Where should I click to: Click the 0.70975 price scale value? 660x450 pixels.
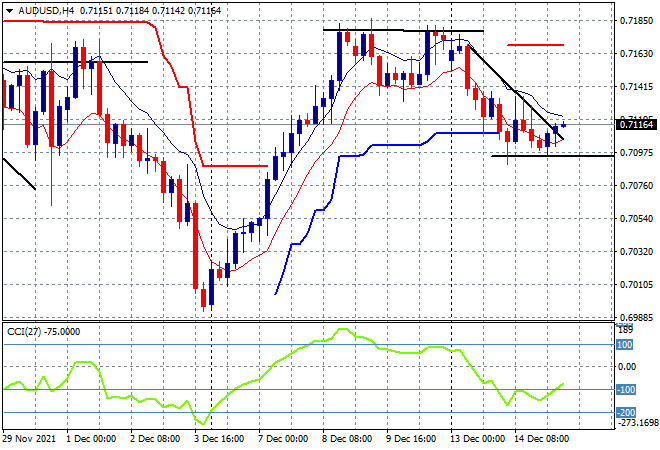click(636, 153)
